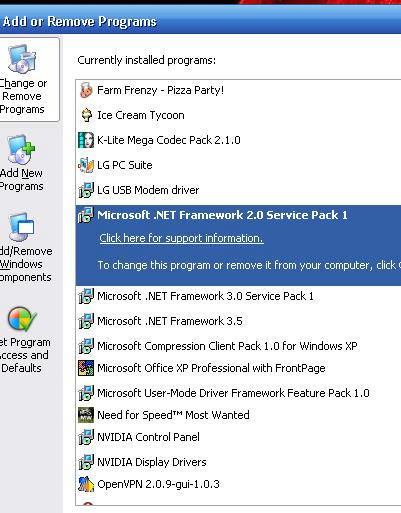Select Microsoft .NET Framework 3.0 Service Pack 1
401x513 pixels.
[238, 296]
